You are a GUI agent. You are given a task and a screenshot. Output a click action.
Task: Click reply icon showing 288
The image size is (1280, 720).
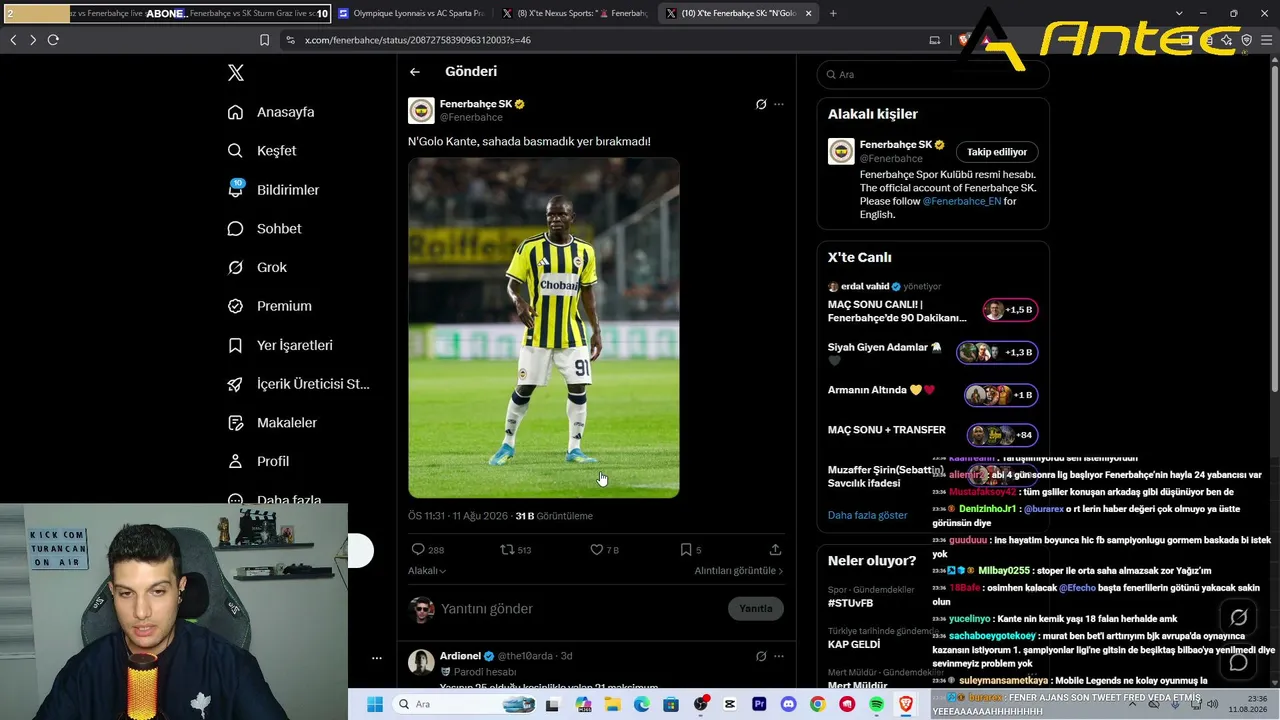coord(418,549)
